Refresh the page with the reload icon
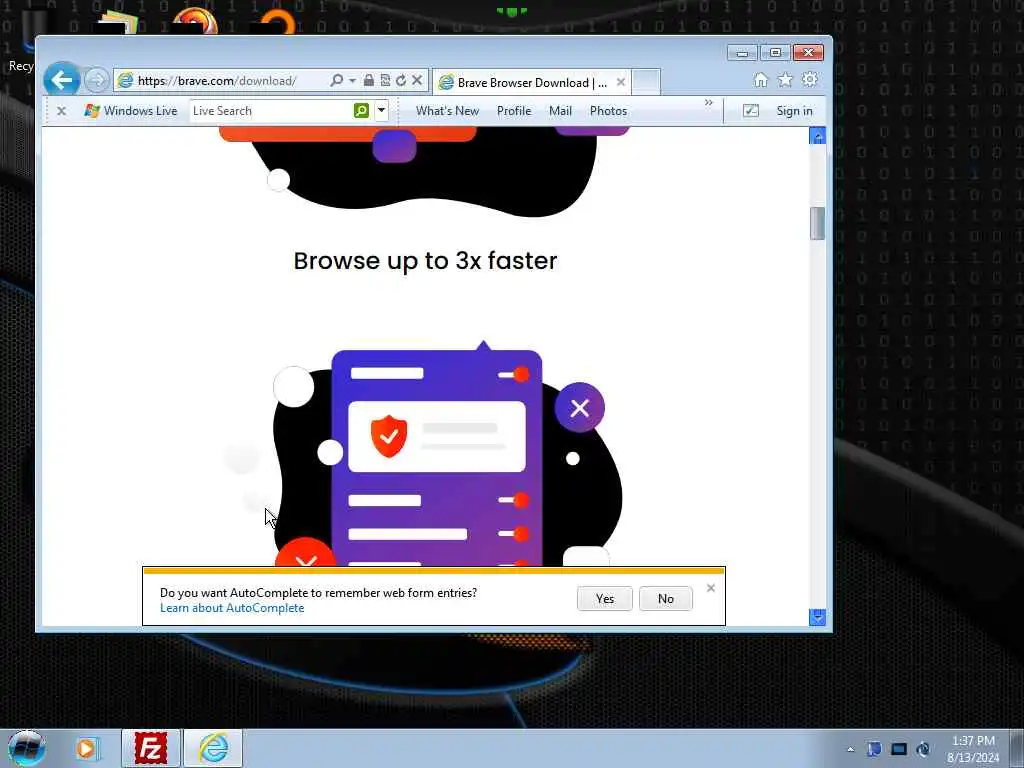1024x768 pixels. [401, 80]
